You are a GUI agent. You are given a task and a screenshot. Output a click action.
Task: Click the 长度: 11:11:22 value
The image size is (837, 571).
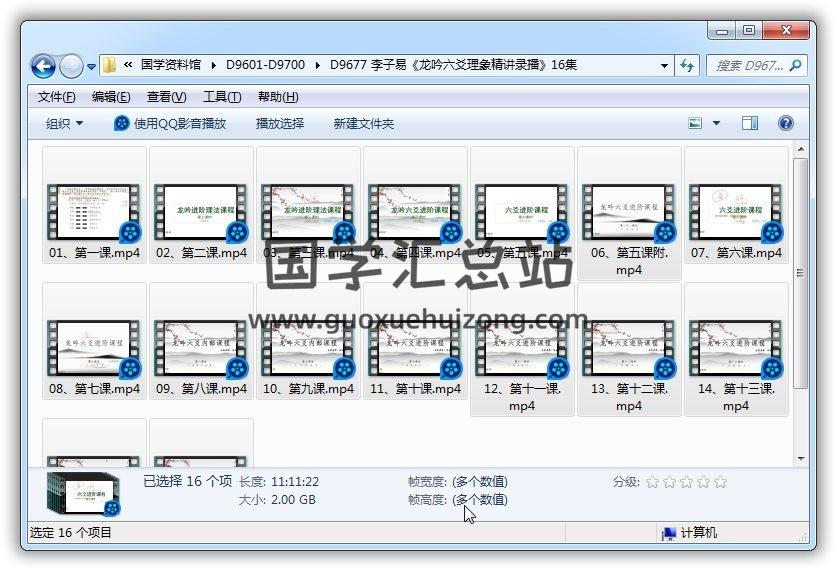click(x=295, y=482)
